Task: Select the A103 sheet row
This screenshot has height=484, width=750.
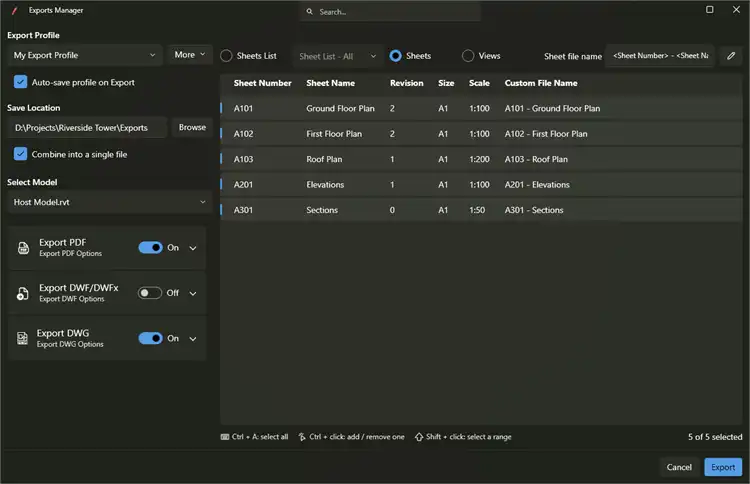Action: pos(481,159)
